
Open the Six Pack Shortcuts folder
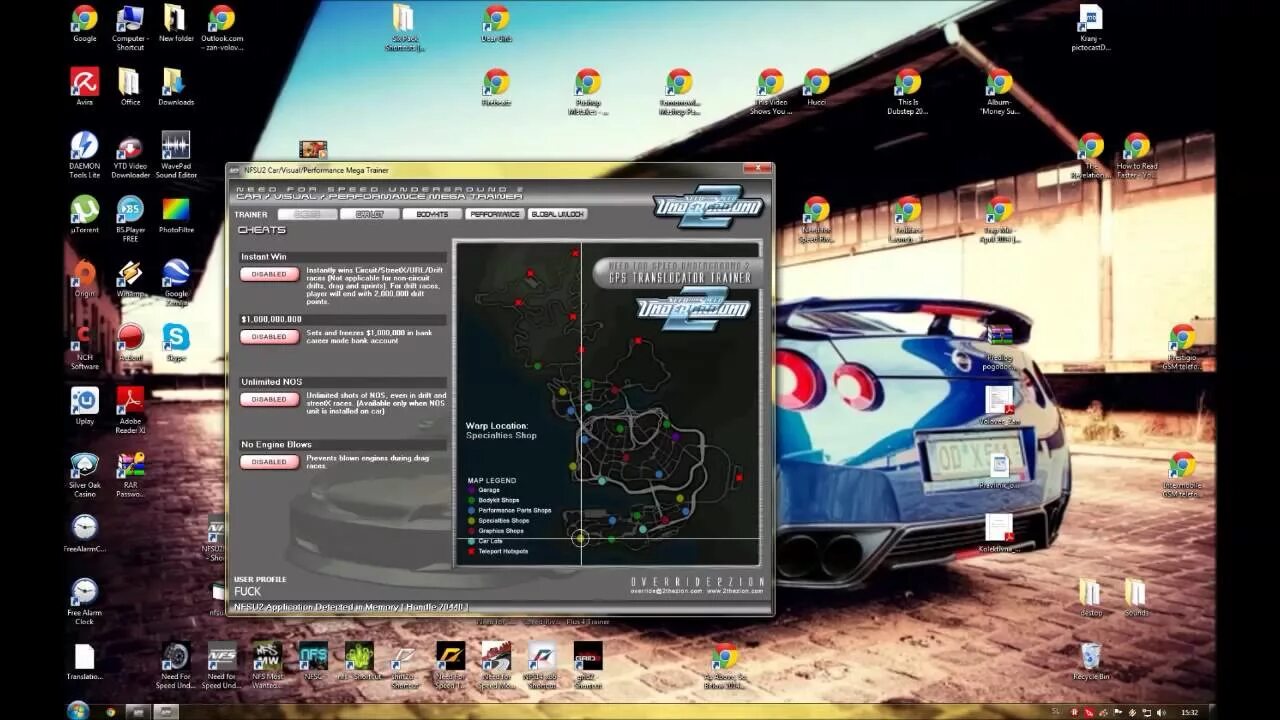click(403, 28)
